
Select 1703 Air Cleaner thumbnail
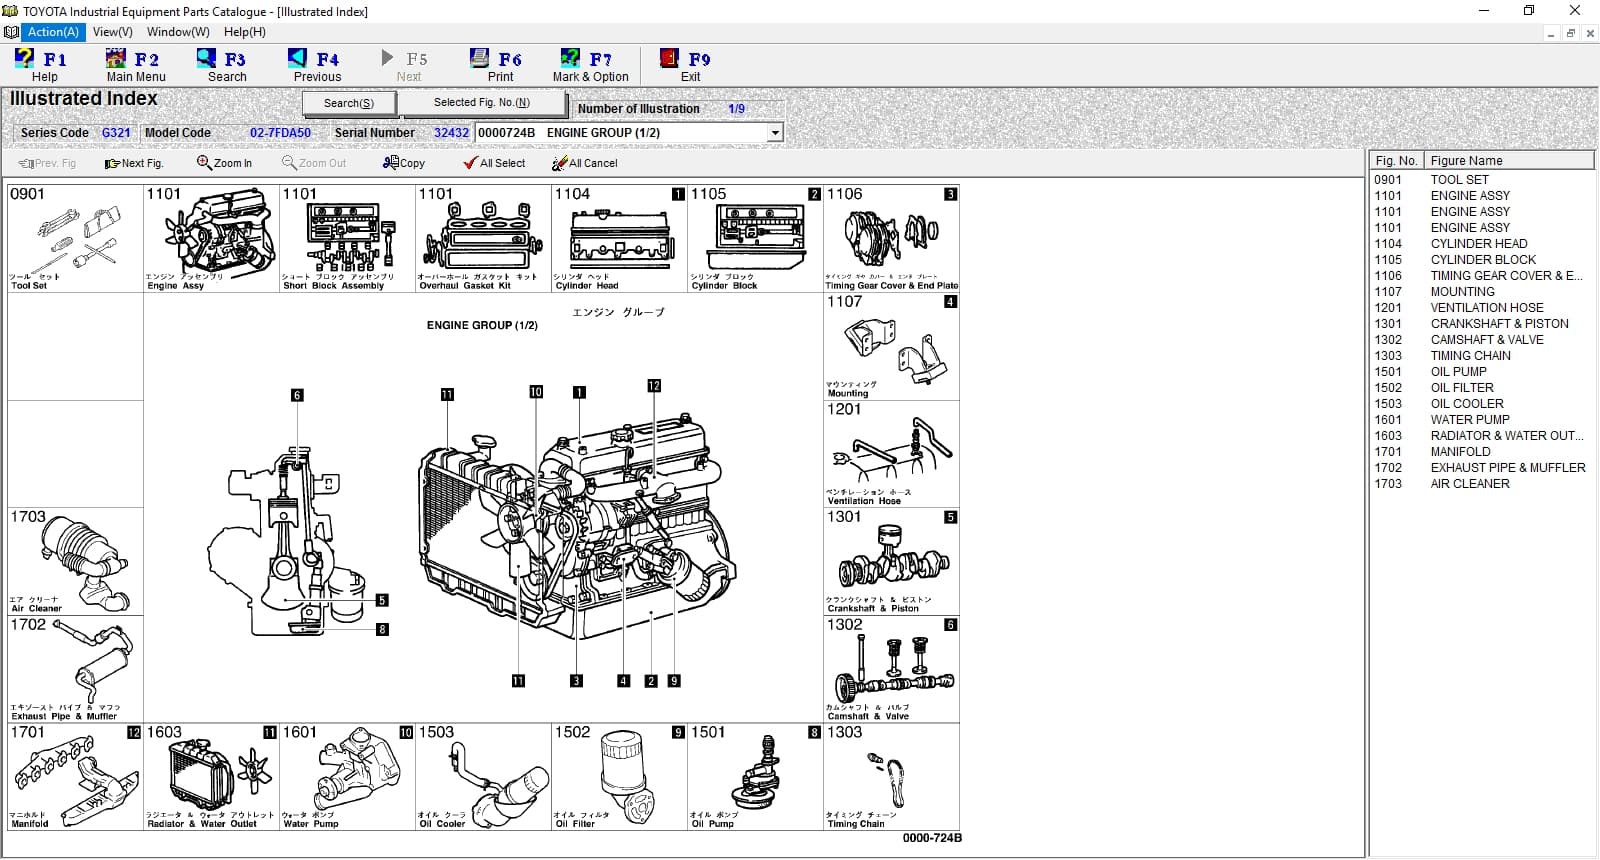point(75,562)
